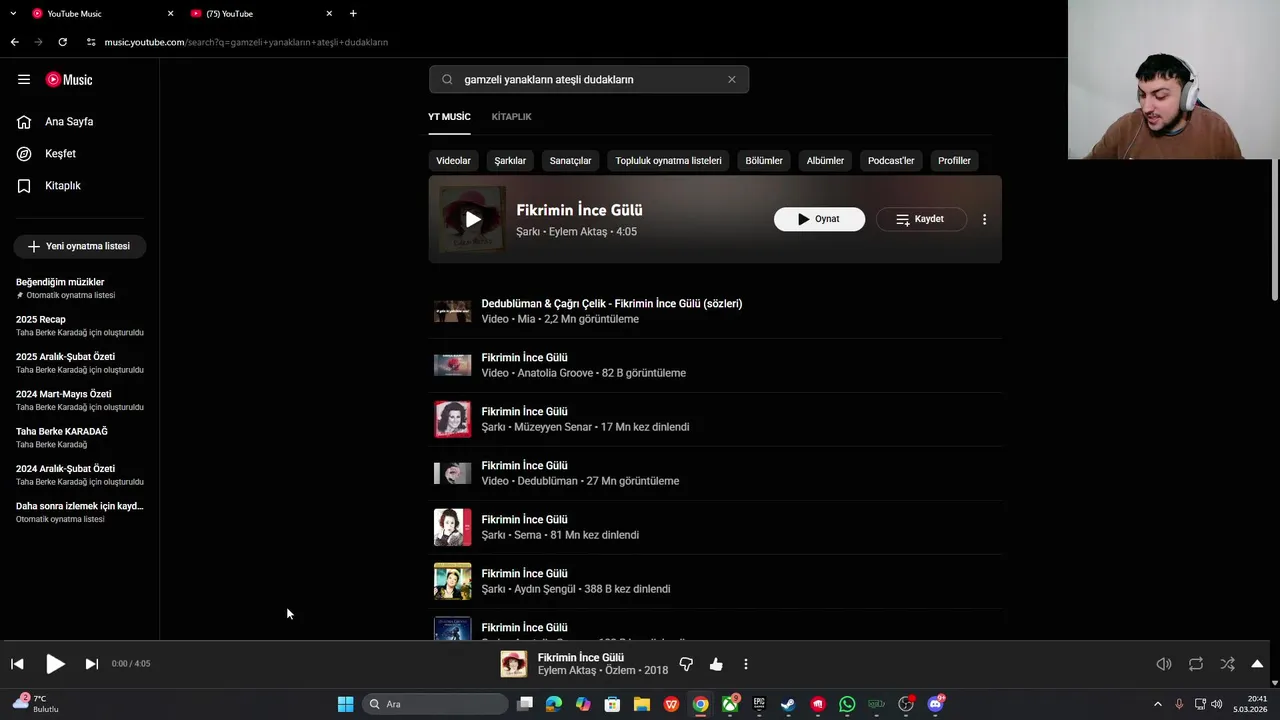
Task: Filter results by Bölümler chip
Action: pyautogui.click(x=764, y=161)
